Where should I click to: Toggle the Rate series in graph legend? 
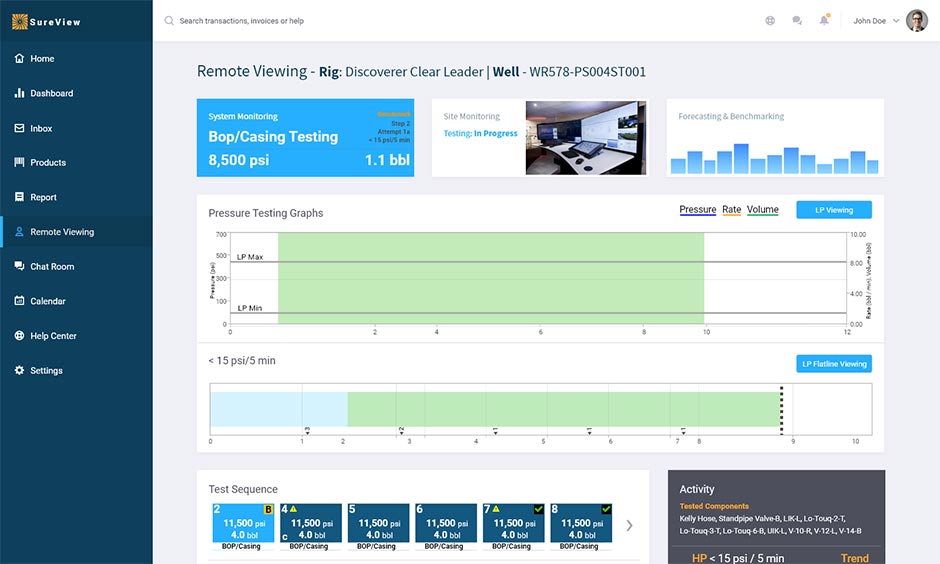click(731, 210)
